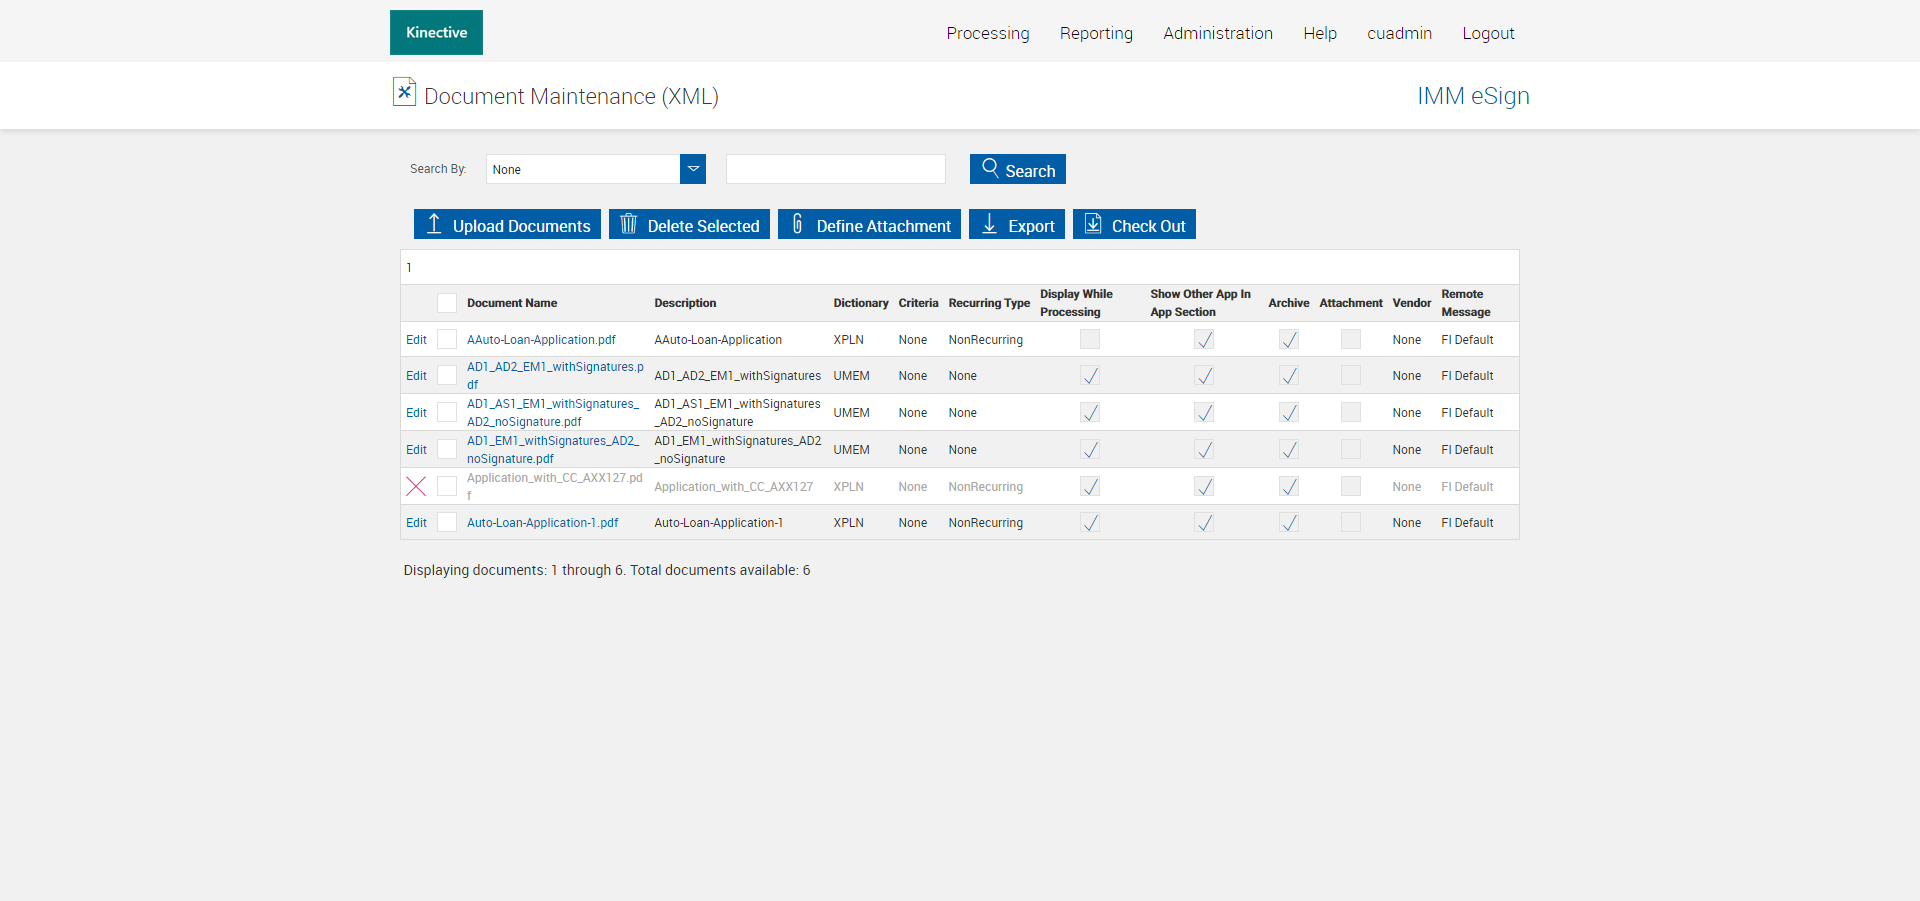Click the search text input field
The image size is (1920, 901).
pos(835,169)
